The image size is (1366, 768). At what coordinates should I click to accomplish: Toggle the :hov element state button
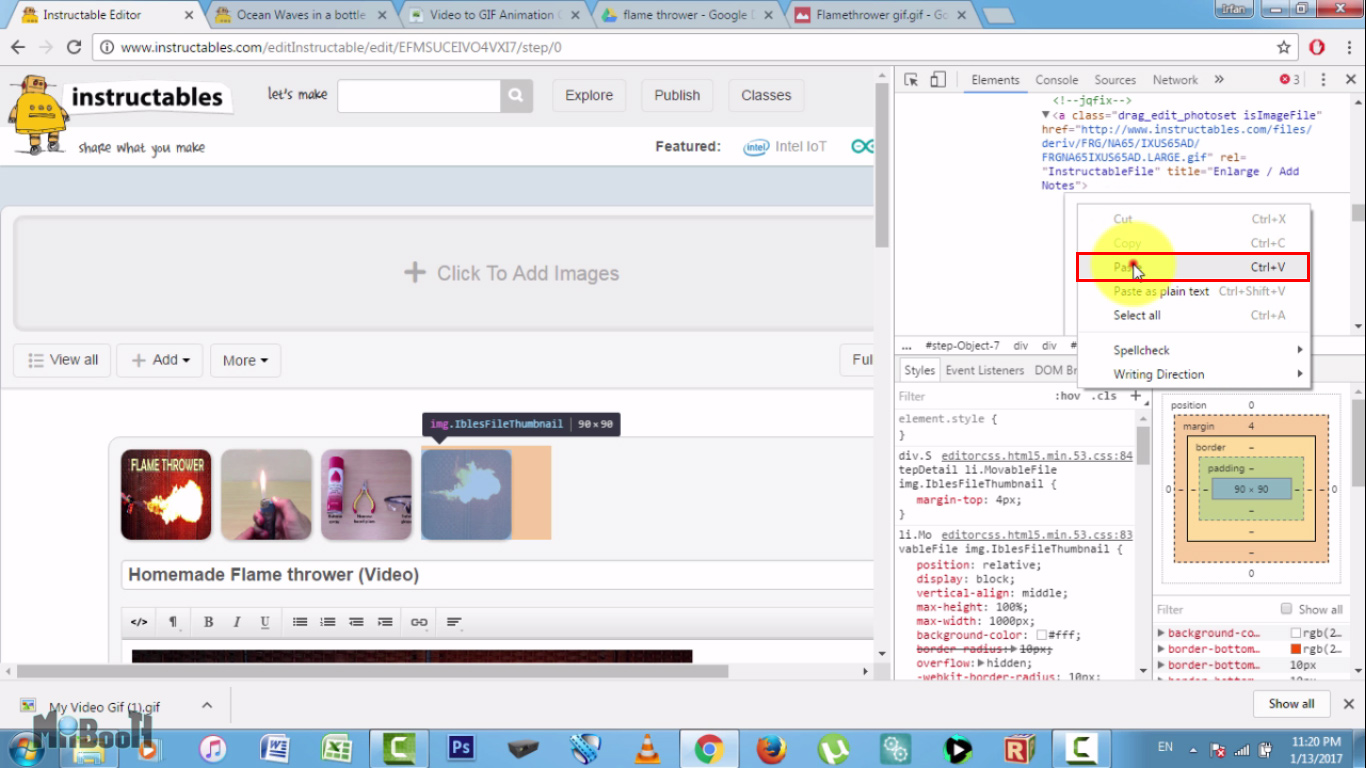point(1068,396)
